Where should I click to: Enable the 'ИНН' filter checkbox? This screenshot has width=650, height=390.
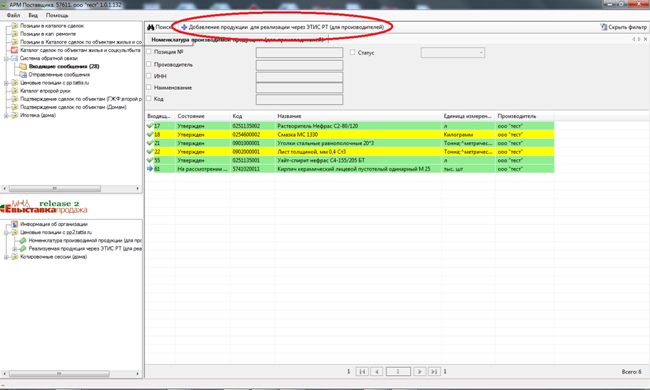149,76
